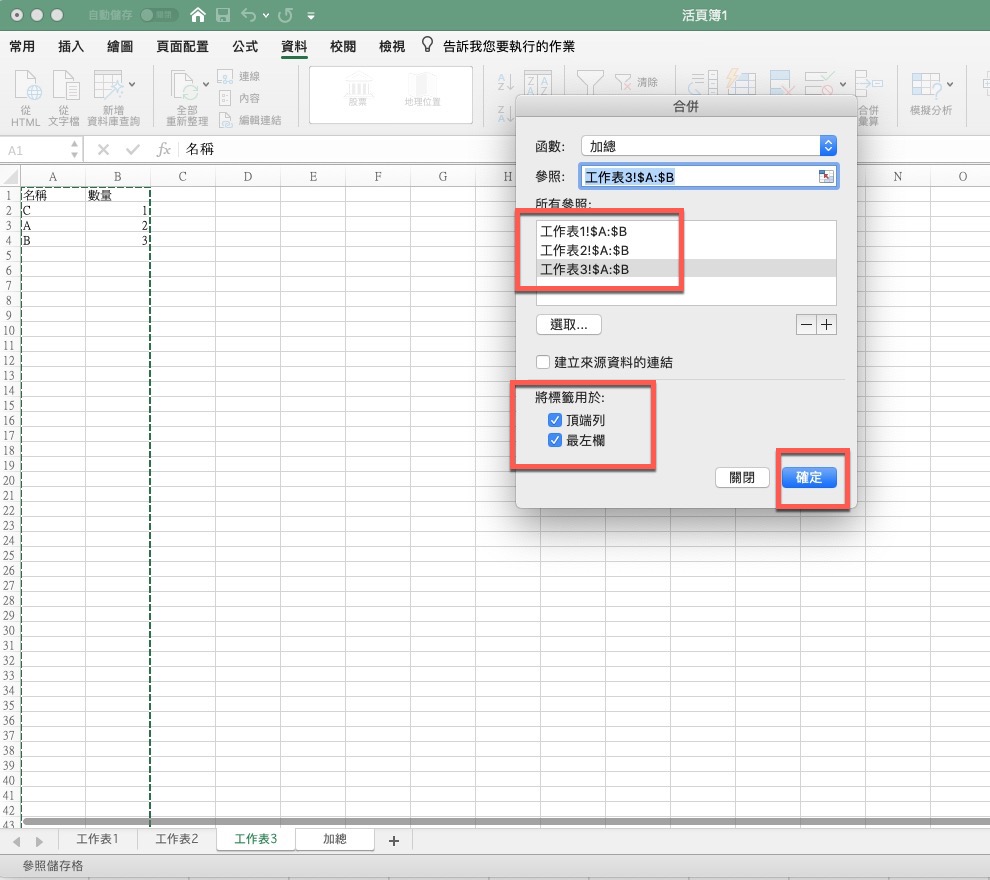Uncheck the 最左欄 checkbox
Viewport: 990px width, 880px height.
tap(556, 440)
